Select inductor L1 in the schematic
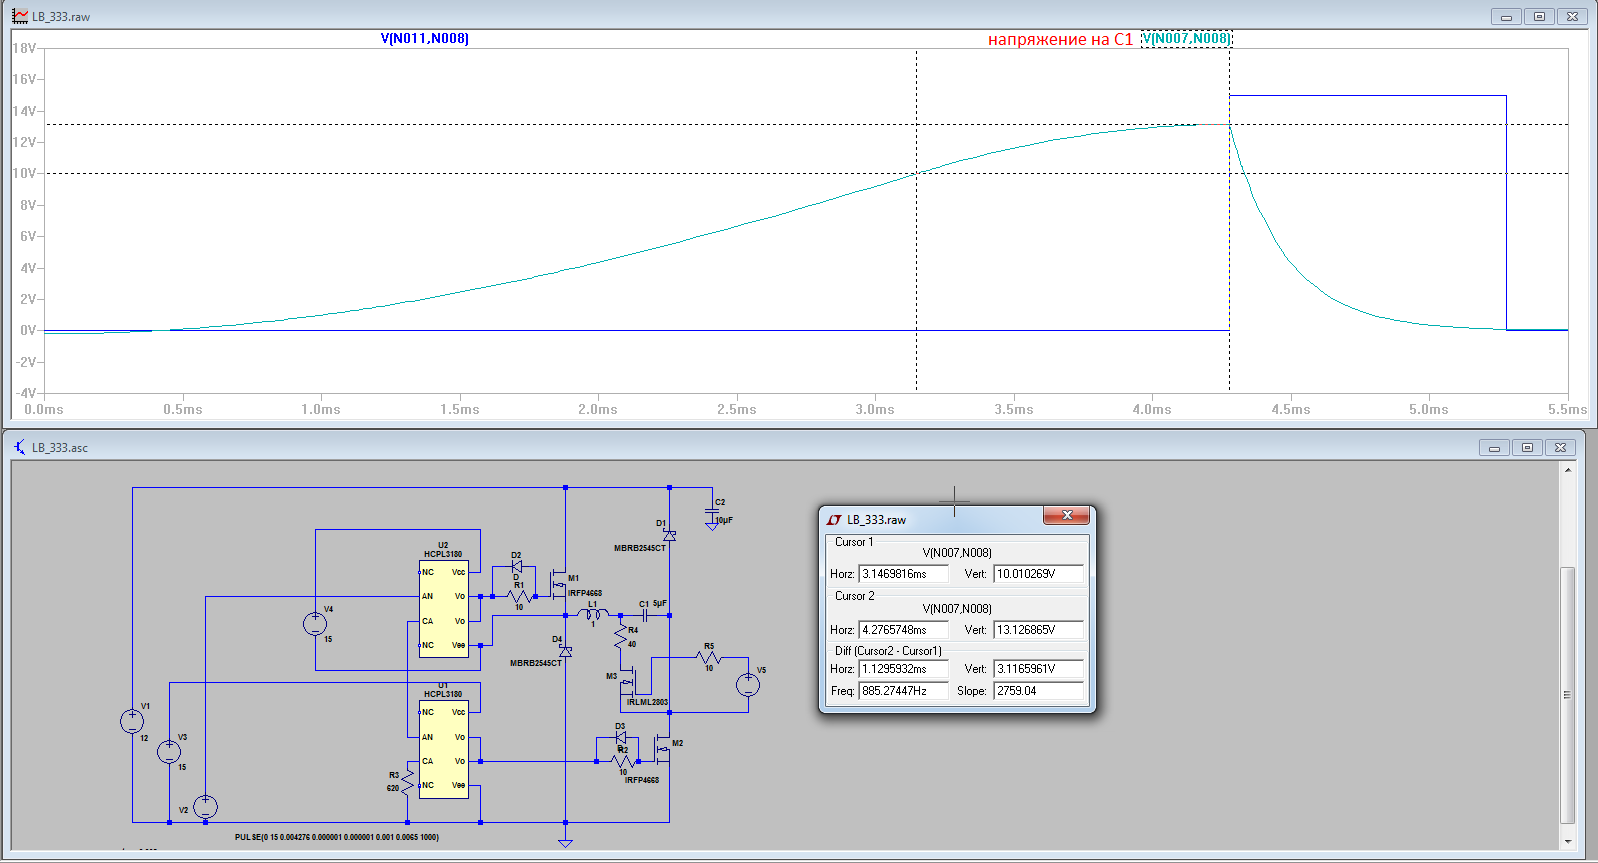Image resolution: width=1598 pixels, height=863 pixels. click(593, 614)
